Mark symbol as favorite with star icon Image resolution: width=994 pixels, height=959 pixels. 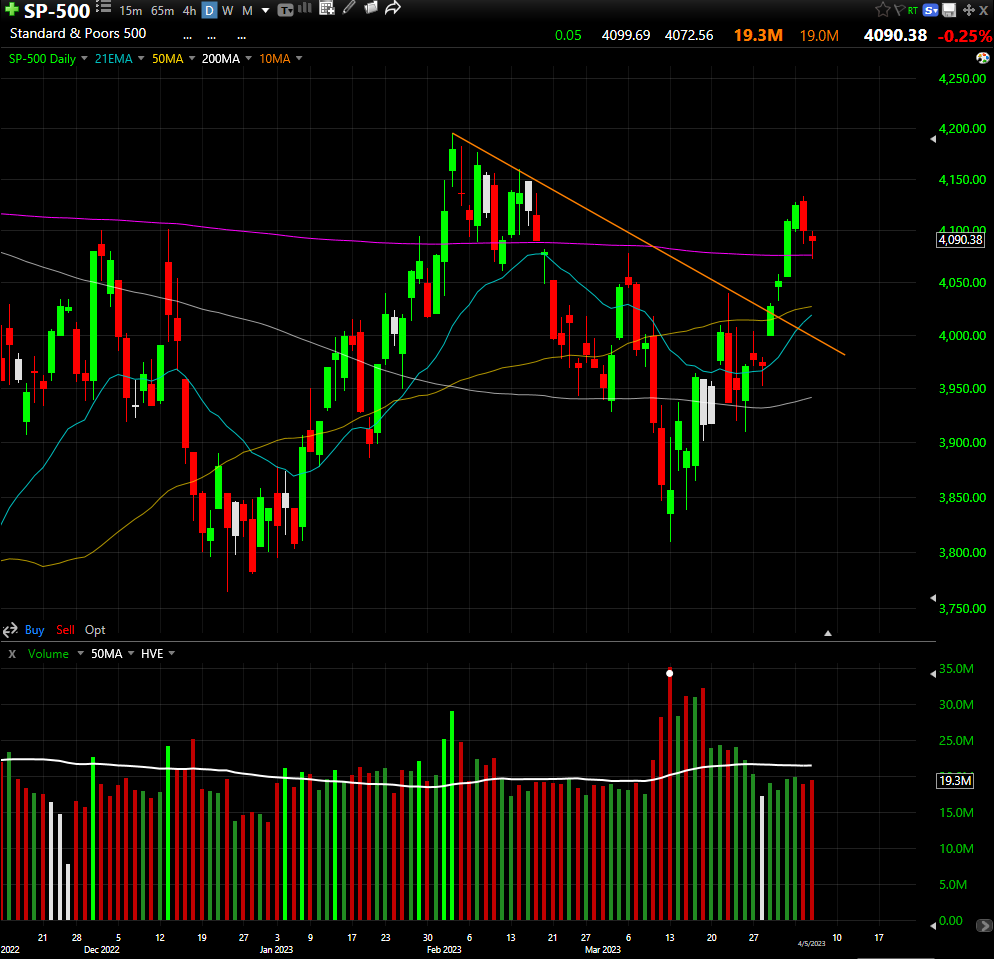pyautogui.click(x=882, y=10)
